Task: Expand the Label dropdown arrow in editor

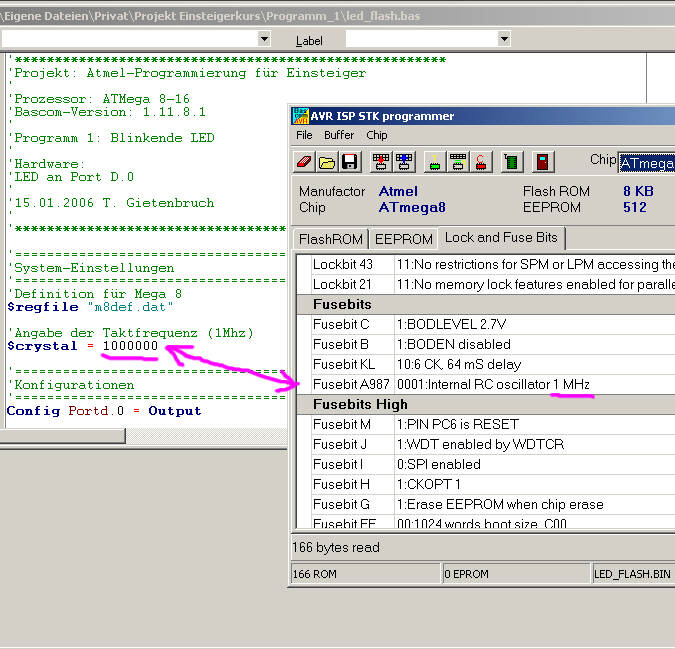Action: (x=504, y=39)
